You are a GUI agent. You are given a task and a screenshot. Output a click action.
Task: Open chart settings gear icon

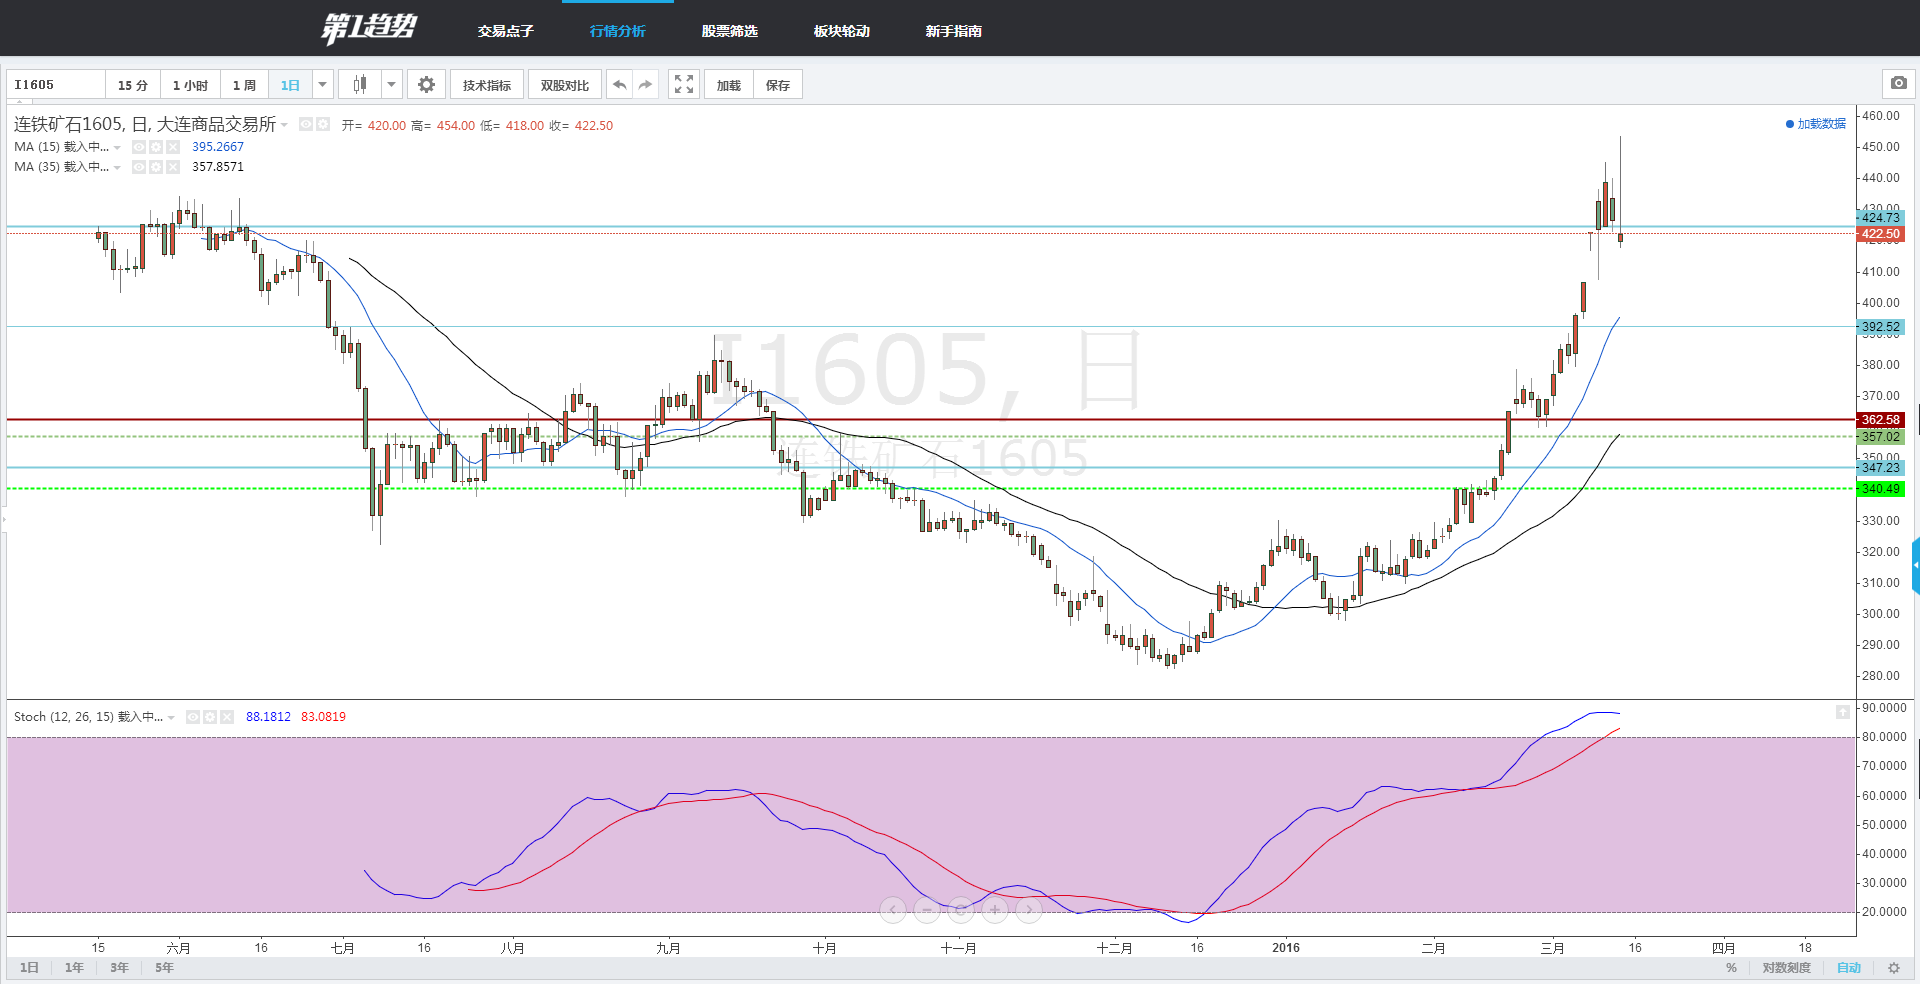click(x=426, y=85)
